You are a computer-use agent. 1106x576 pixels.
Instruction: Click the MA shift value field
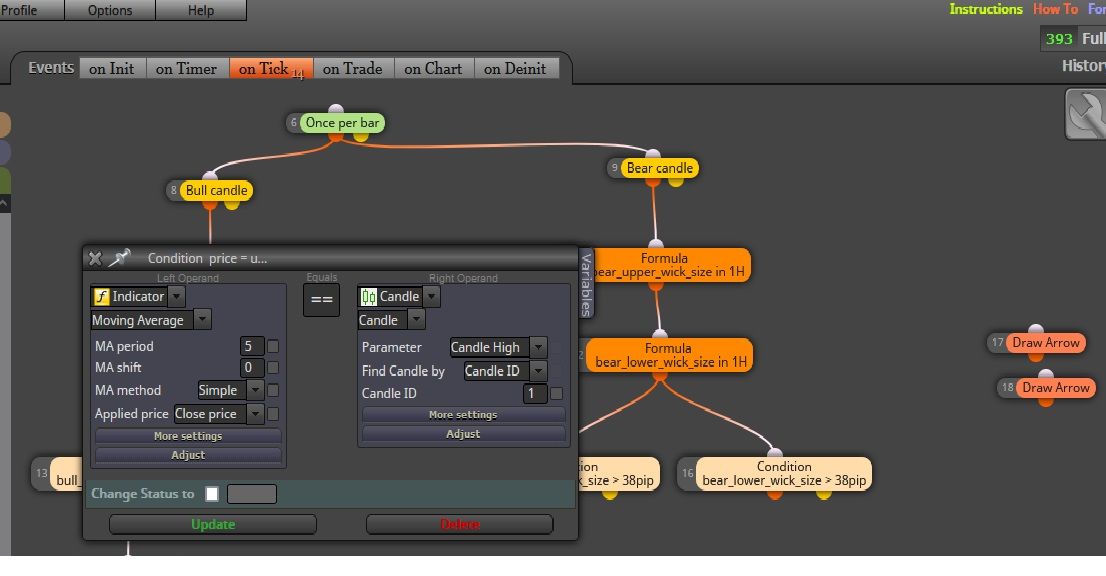(x=253, y=367)
